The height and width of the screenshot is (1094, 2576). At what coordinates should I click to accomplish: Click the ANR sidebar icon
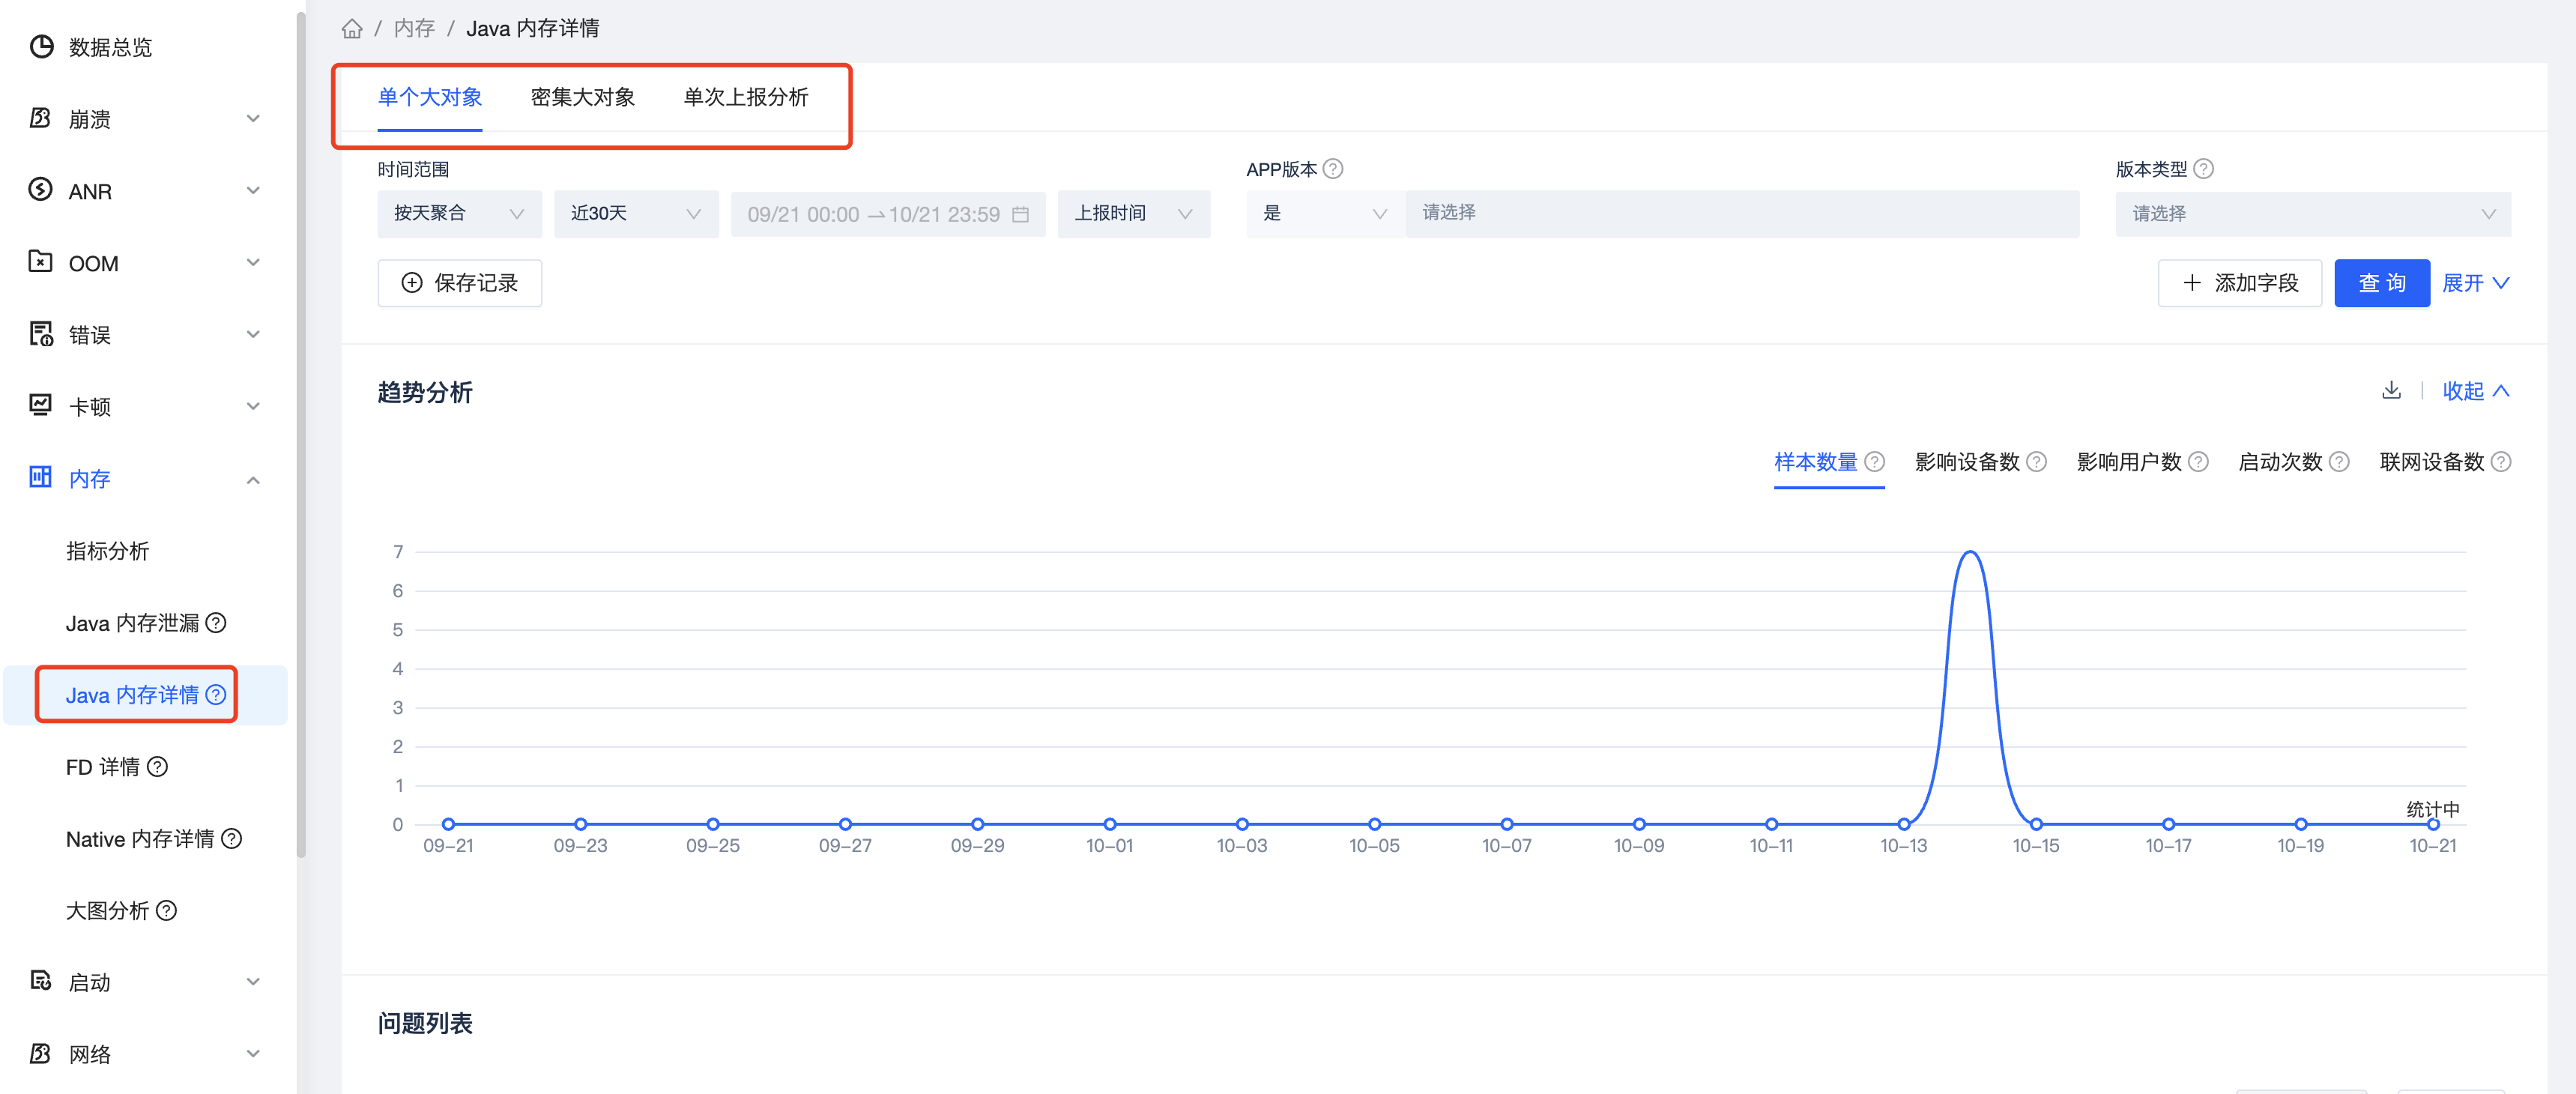point(41,190)
